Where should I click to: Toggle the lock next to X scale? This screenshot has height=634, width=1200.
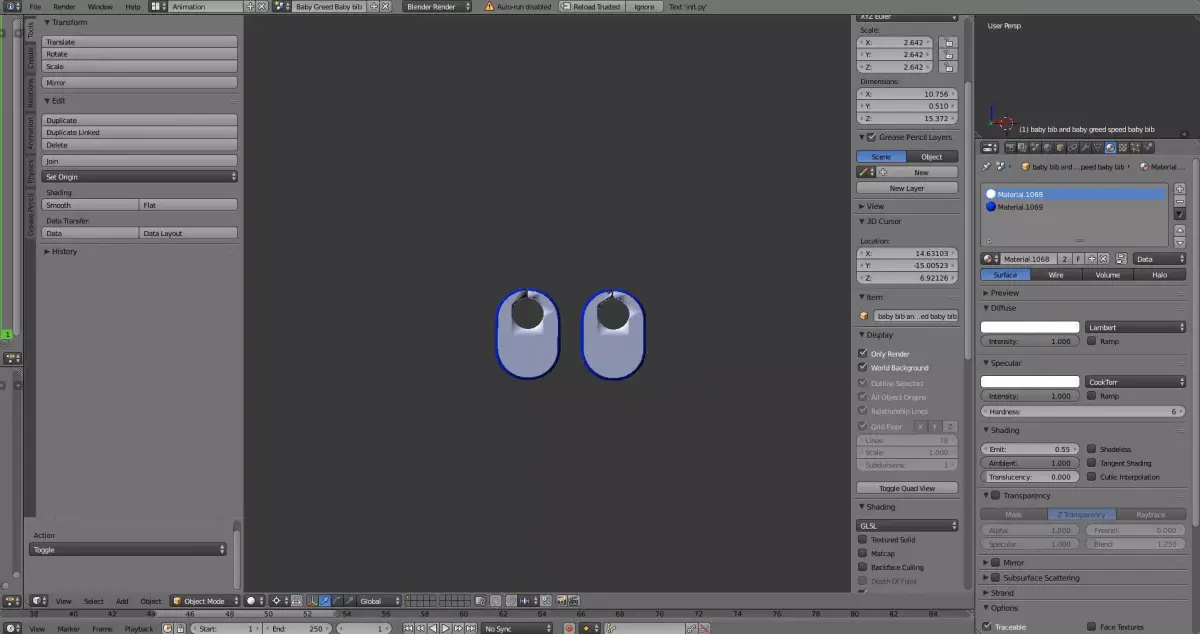[948, 42]
